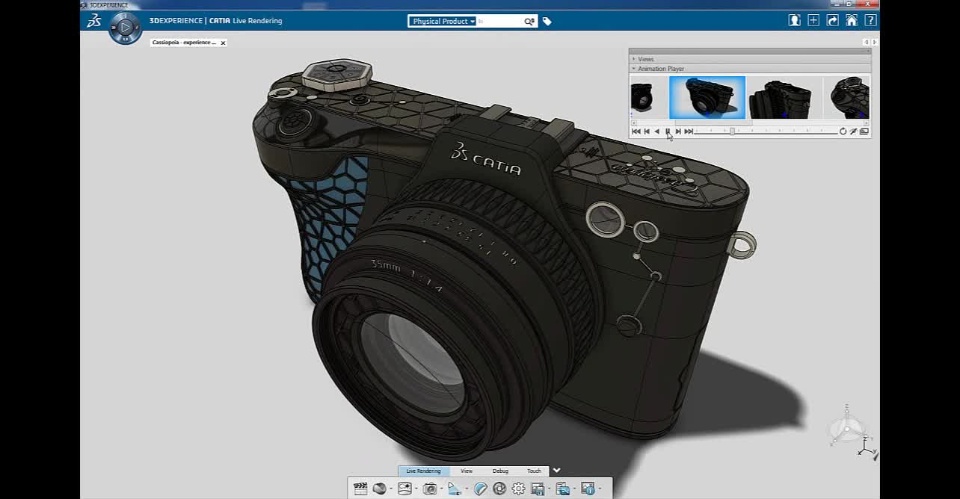The width and height of the screenshot is (960, 499).
Task: Switch to the Debug tab
Action: [500, 471]
